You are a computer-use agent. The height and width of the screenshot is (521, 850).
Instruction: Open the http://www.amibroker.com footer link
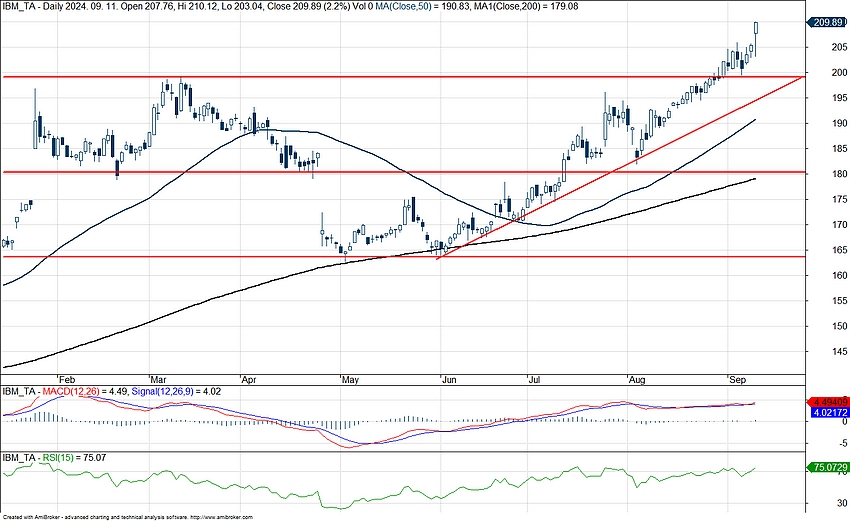[222, 518]
